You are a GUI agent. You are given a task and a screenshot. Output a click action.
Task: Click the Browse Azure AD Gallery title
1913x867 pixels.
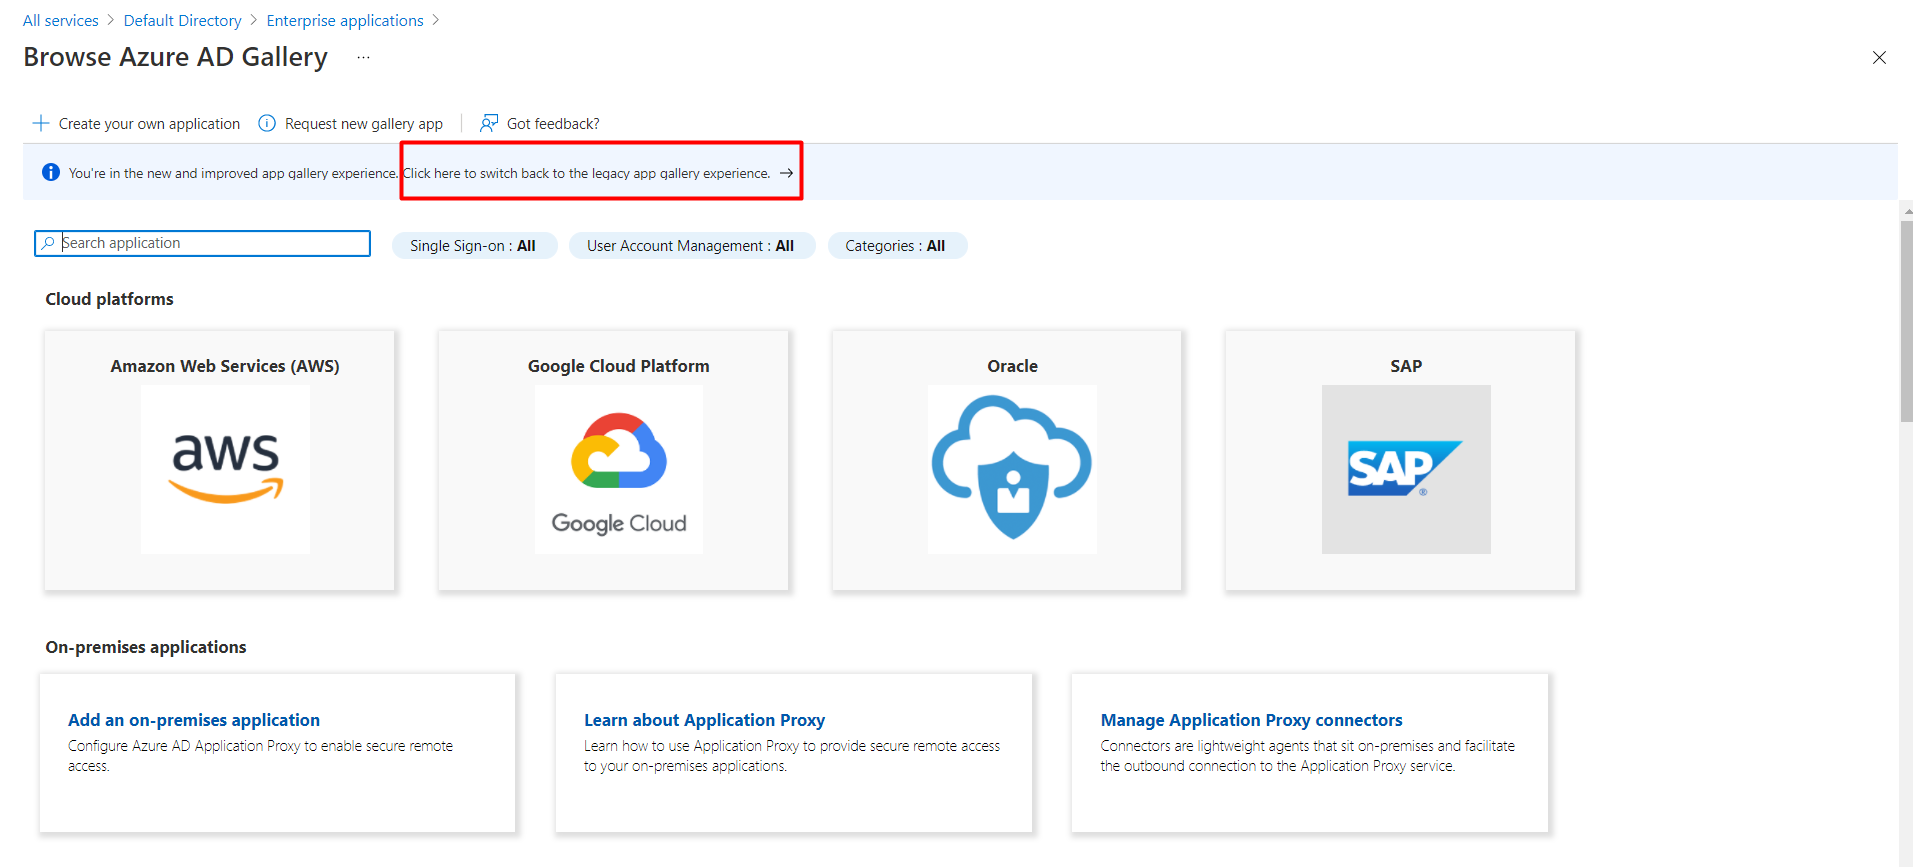click(x=175, y=57)
